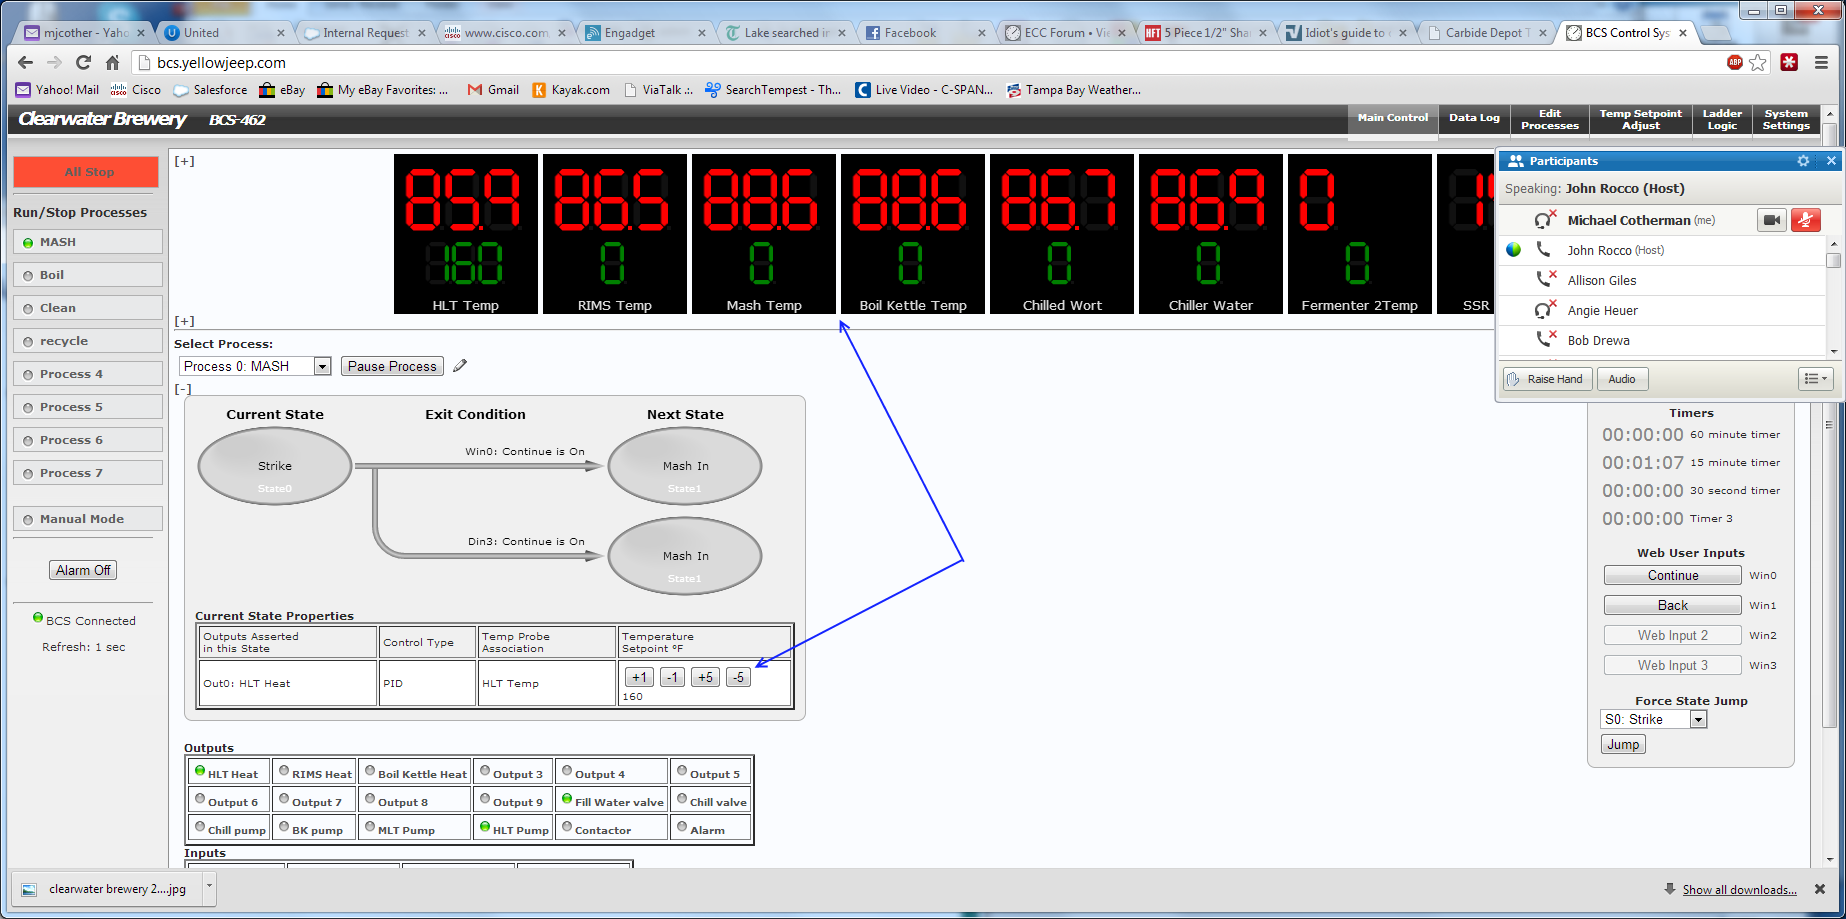Click the red mute microphone icon
The width and height of the screenshot is (1846, 919).
point(1806,220)
